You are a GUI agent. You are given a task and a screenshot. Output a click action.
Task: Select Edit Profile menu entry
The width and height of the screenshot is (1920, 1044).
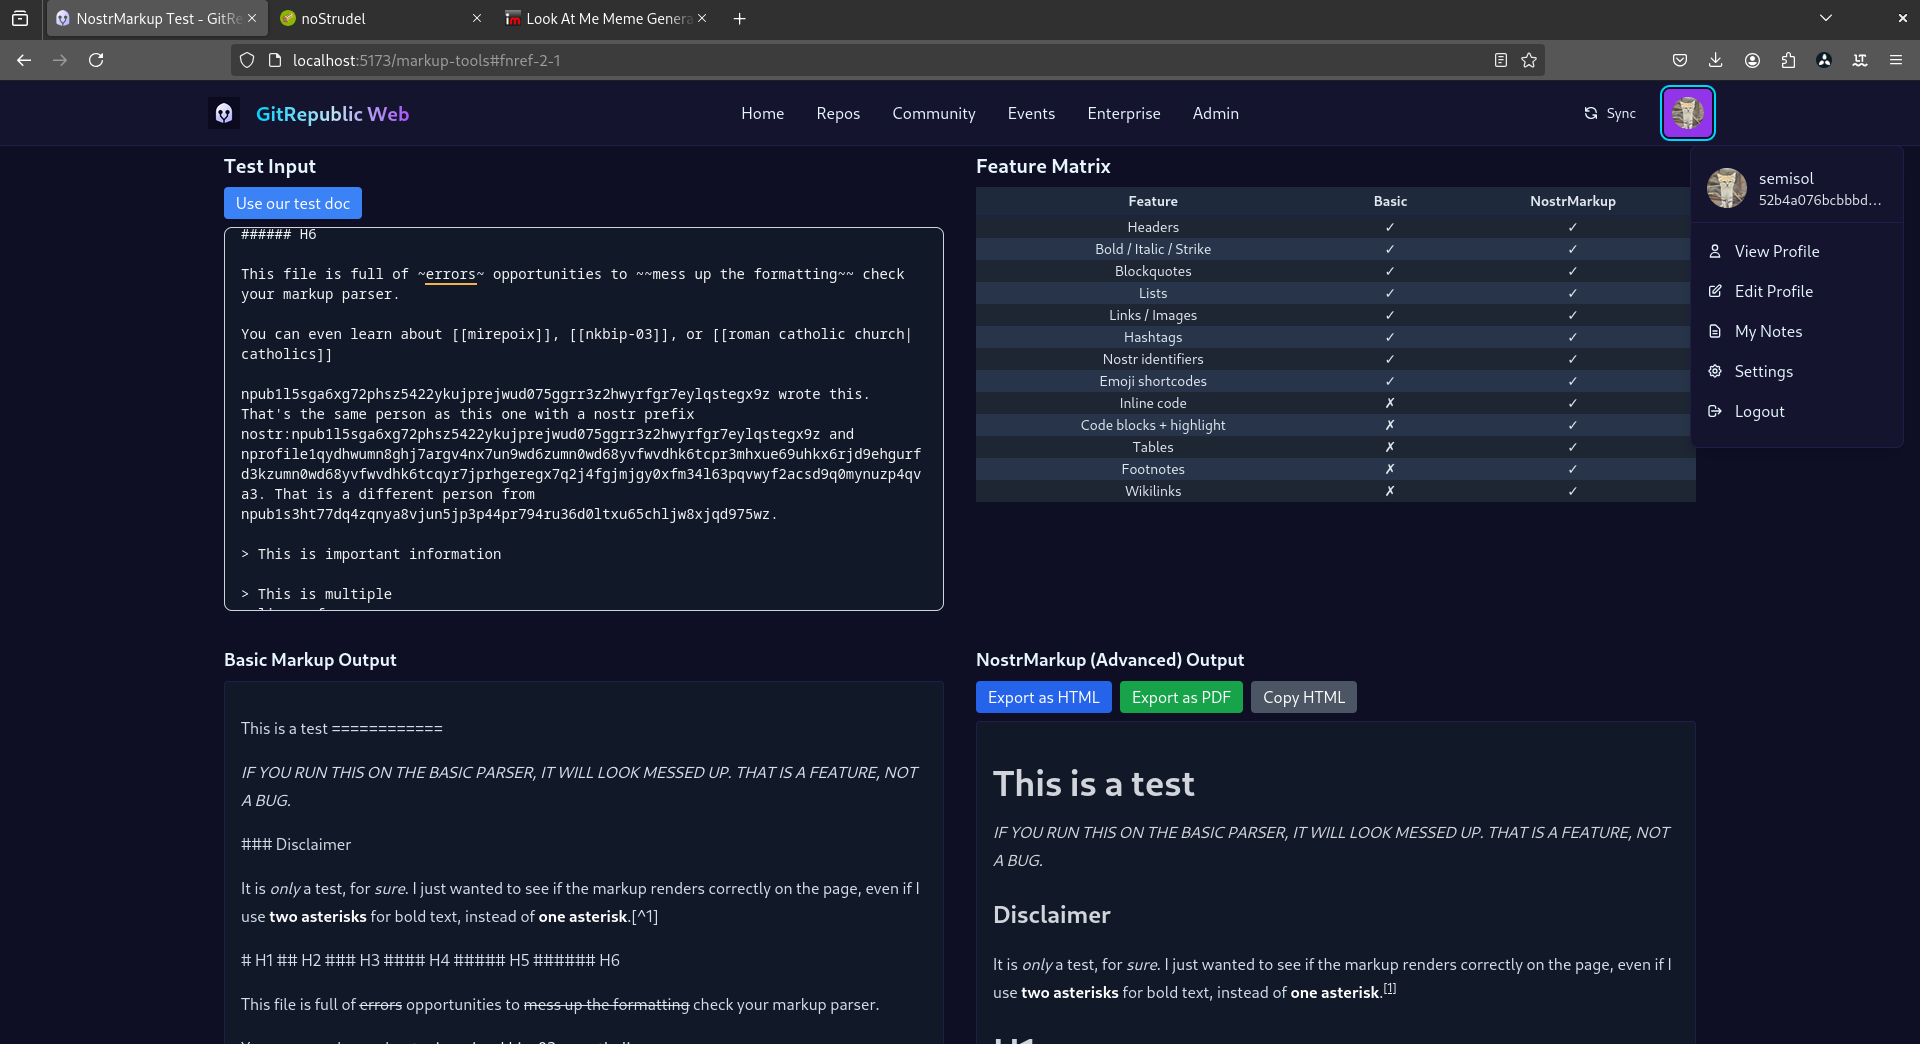click(1796, 291)
